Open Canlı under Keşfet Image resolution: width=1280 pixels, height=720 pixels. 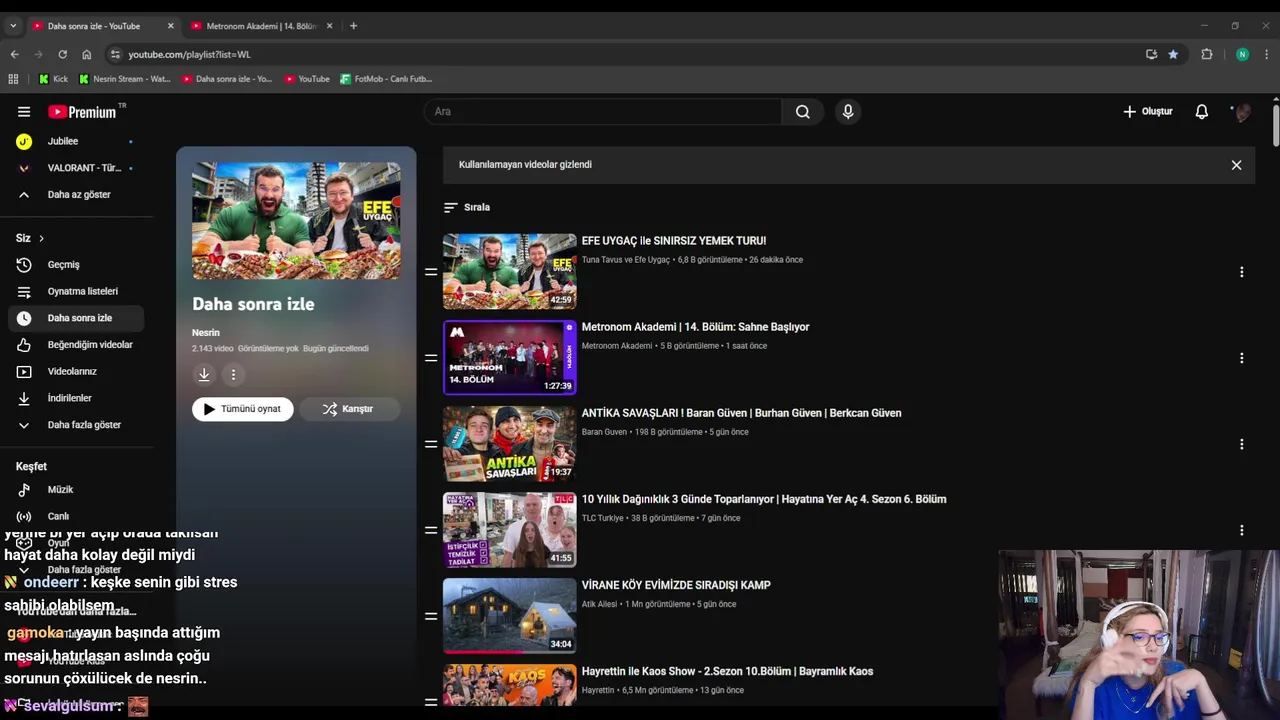76,517
